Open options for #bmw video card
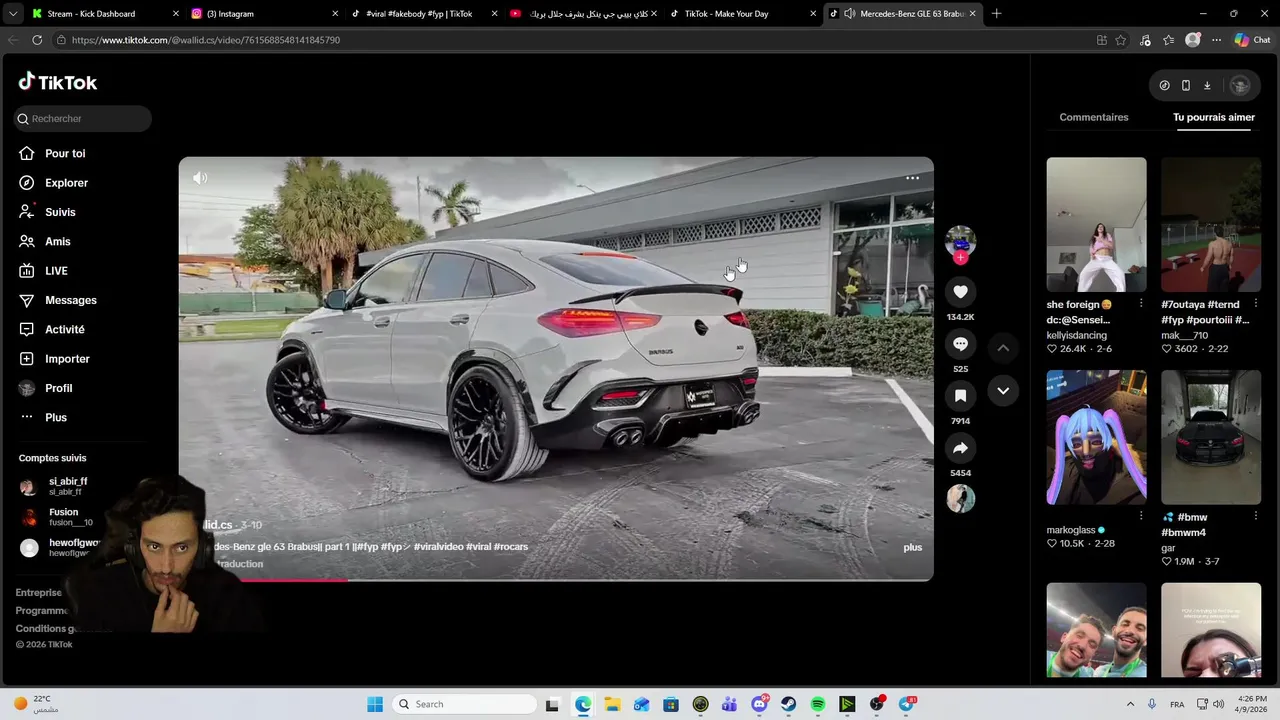 click(1256, 516)
